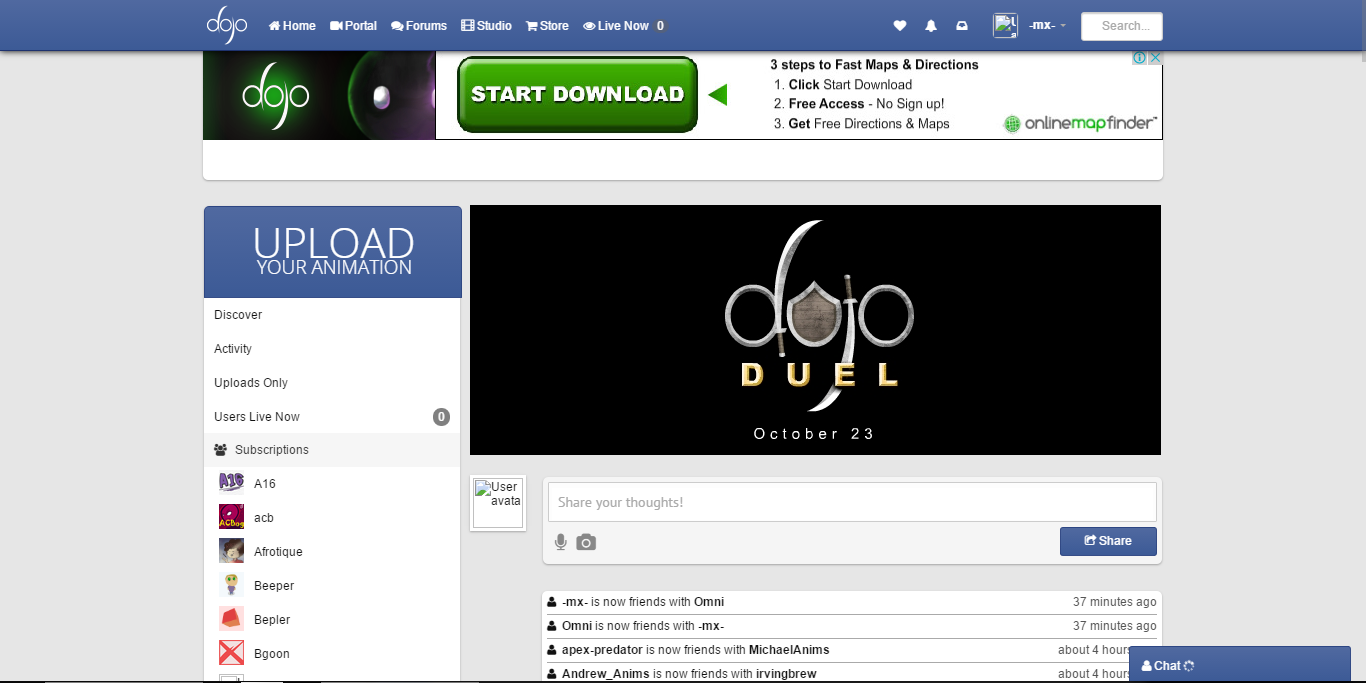Expand the Live Now menu
Image resolution: width=1366 pixels, height=683 pixels.
[x=615, y=25]
